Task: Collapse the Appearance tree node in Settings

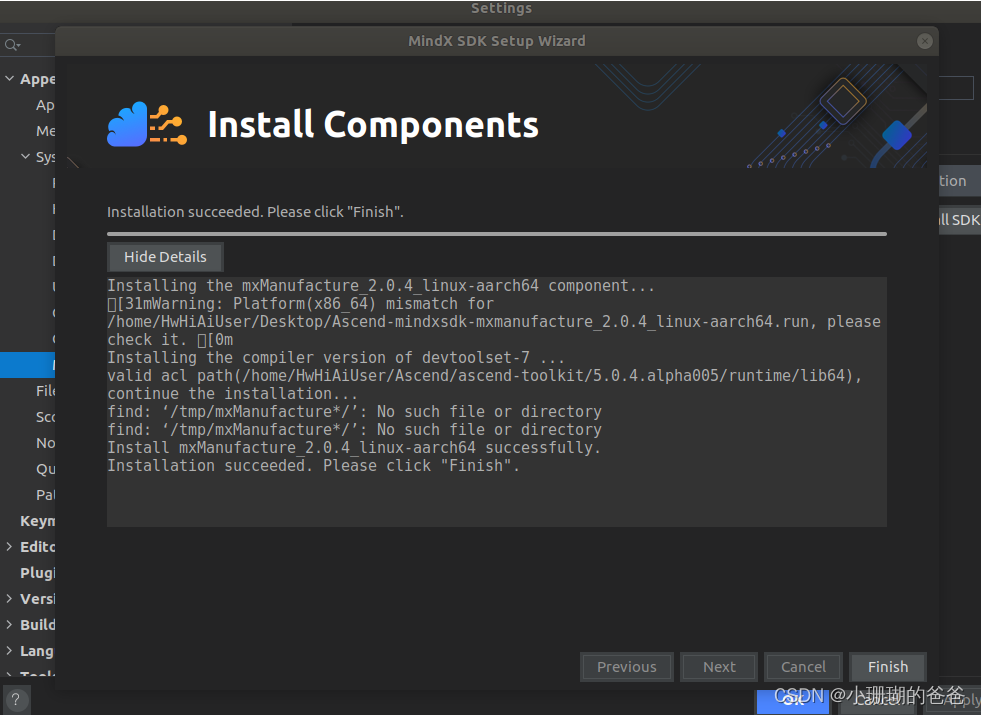Action: [9, 79]
